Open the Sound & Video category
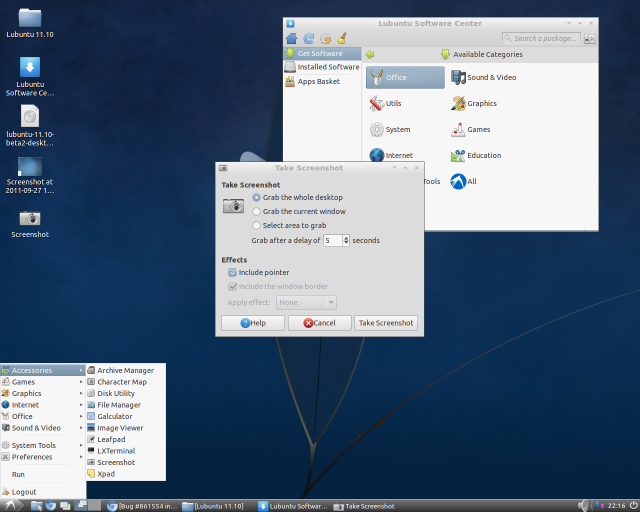The image size is (640, 512). 484,77
